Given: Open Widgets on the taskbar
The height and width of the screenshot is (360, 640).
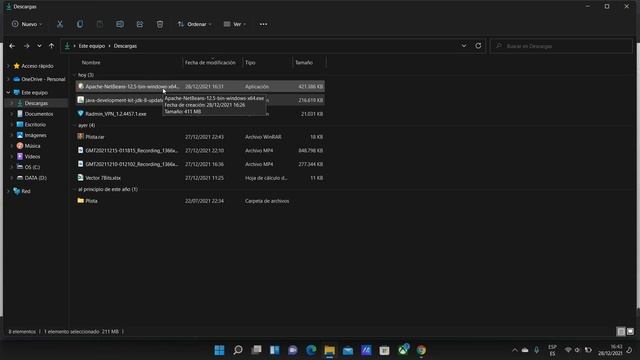Looking at the screenshot, I should (274, 350).
